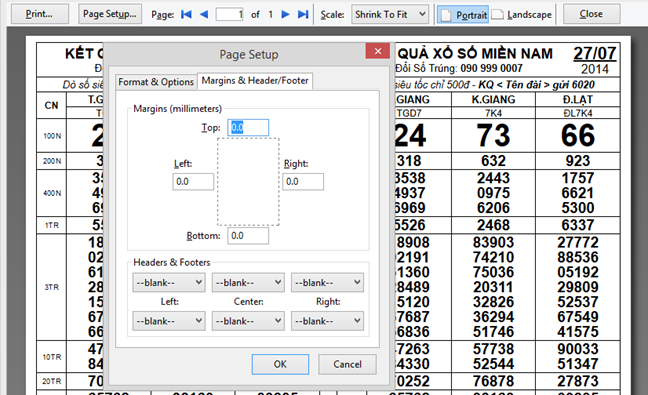
Task: Click number 27873 in Đ.LẠT column
Action: [x=578, y=381]
